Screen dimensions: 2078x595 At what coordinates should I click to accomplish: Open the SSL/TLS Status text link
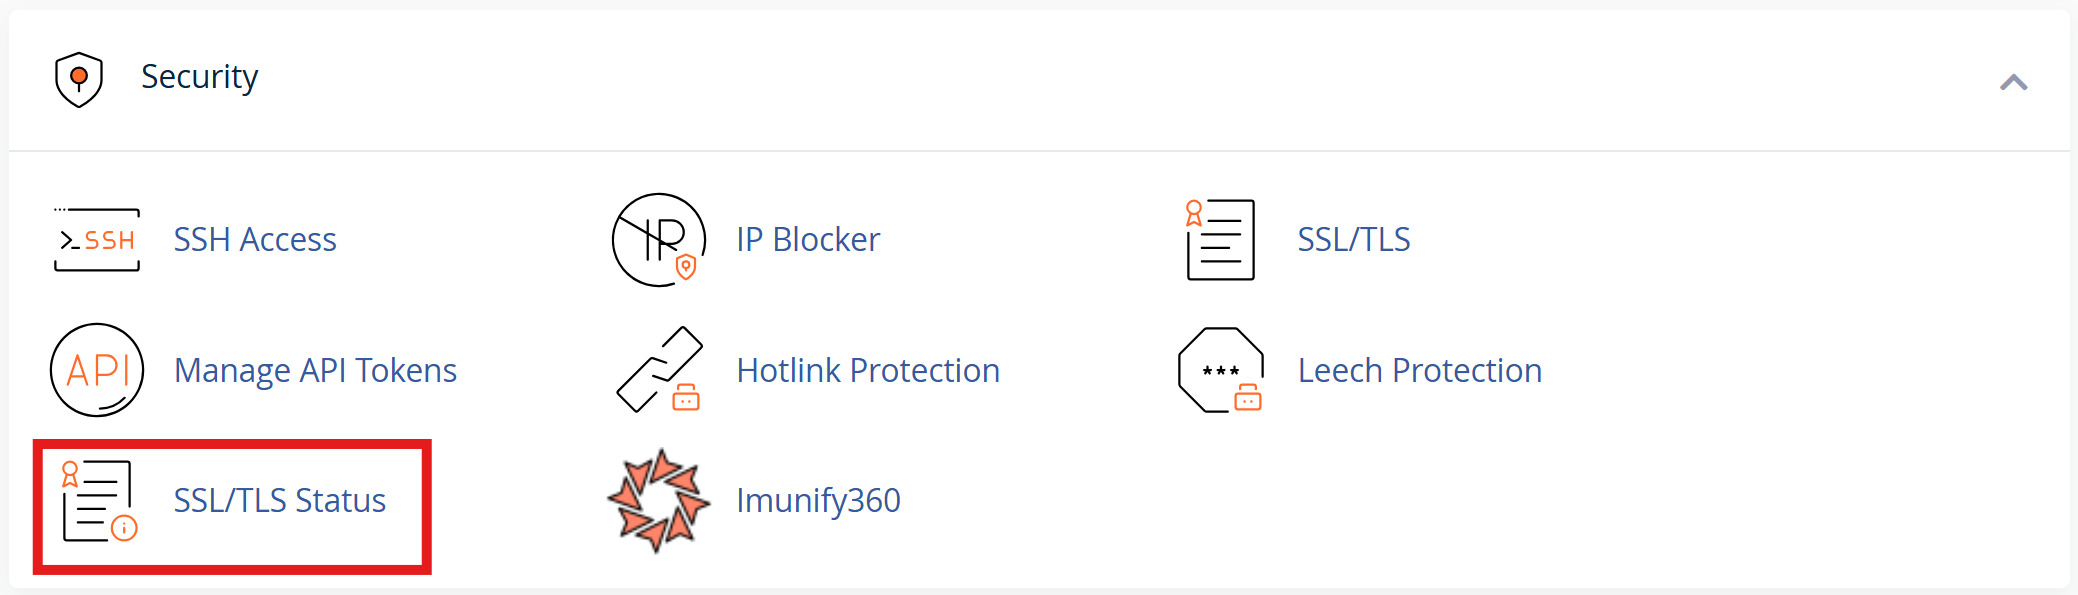tap(280, 501)
